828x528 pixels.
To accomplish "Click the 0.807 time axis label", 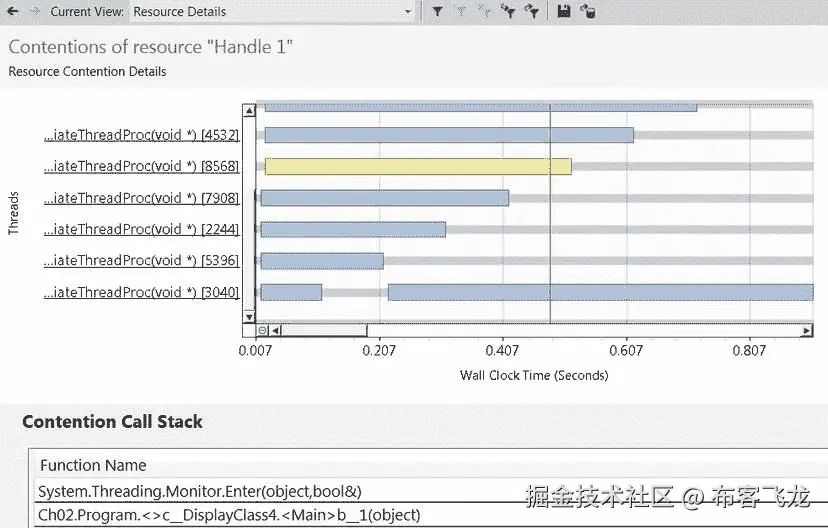I will point(749,351).
